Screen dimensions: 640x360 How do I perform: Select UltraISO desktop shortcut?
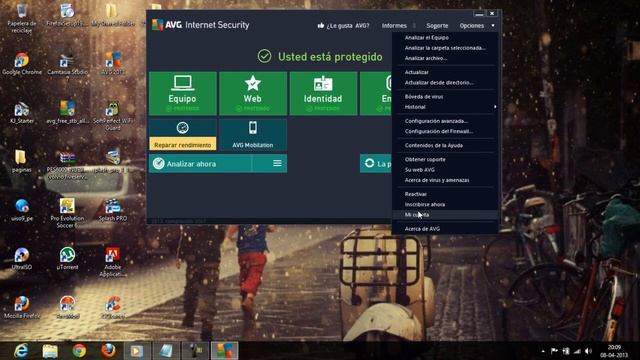point(22,259)
